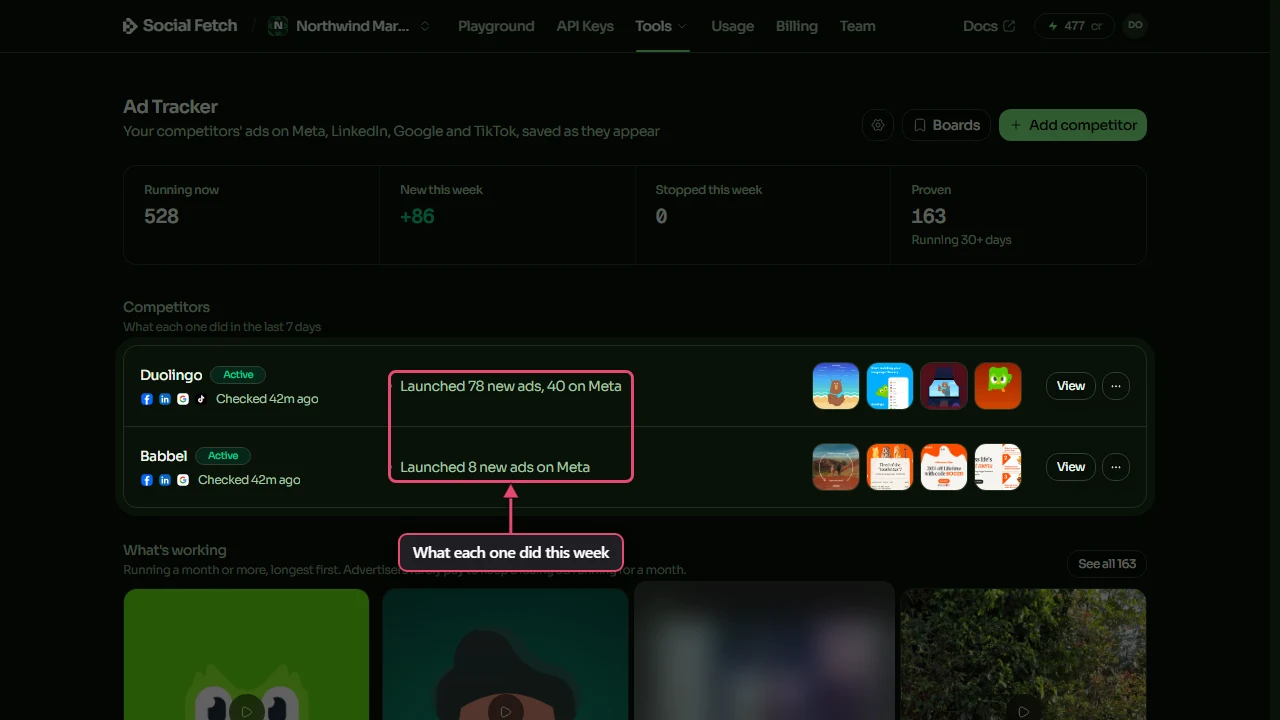Navigate to the Billing tab
The height and width of the screenshot is (720, 1280).
[x=797, y=26]
